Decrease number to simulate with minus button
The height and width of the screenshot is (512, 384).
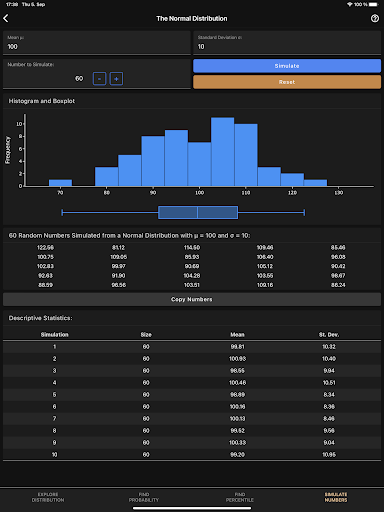pos(99,79)
